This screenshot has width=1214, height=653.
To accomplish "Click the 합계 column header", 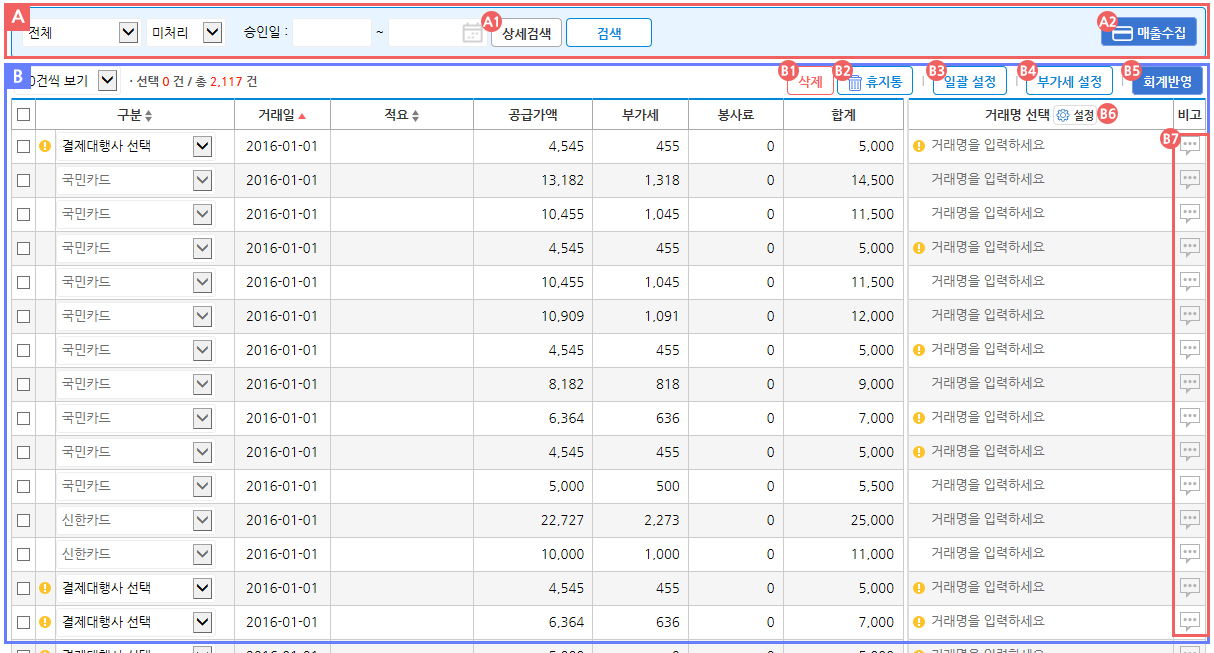I will click(x=843, y=116).
